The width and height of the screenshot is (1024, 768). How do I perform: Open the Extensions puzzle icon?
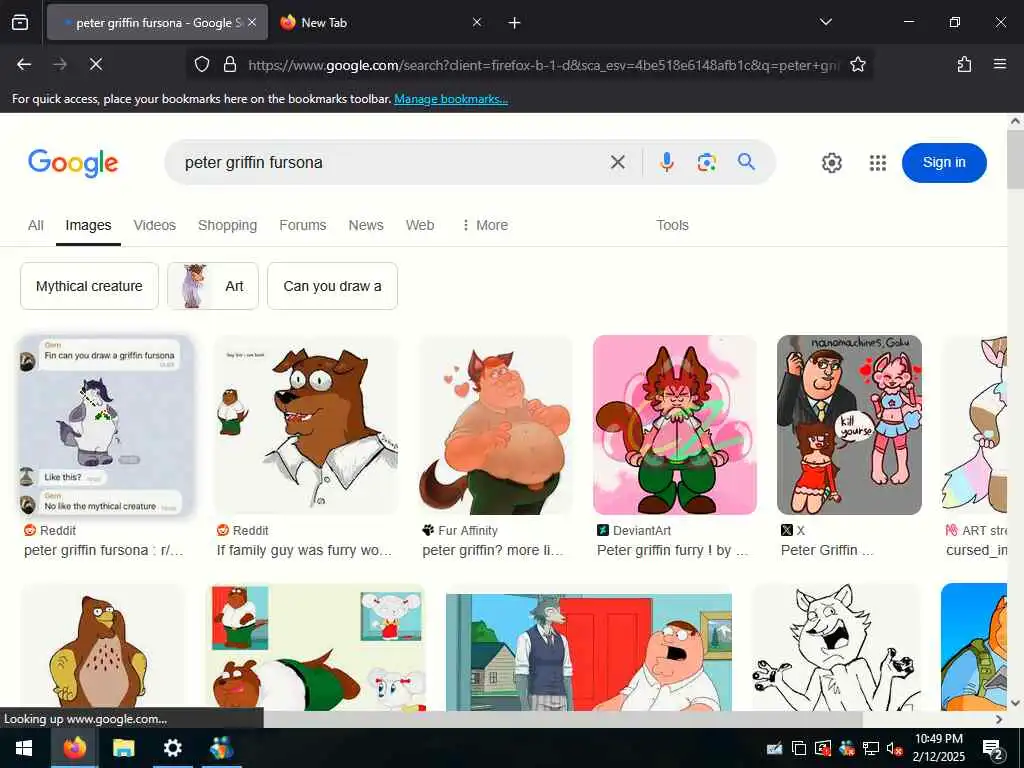coord(964,64)
